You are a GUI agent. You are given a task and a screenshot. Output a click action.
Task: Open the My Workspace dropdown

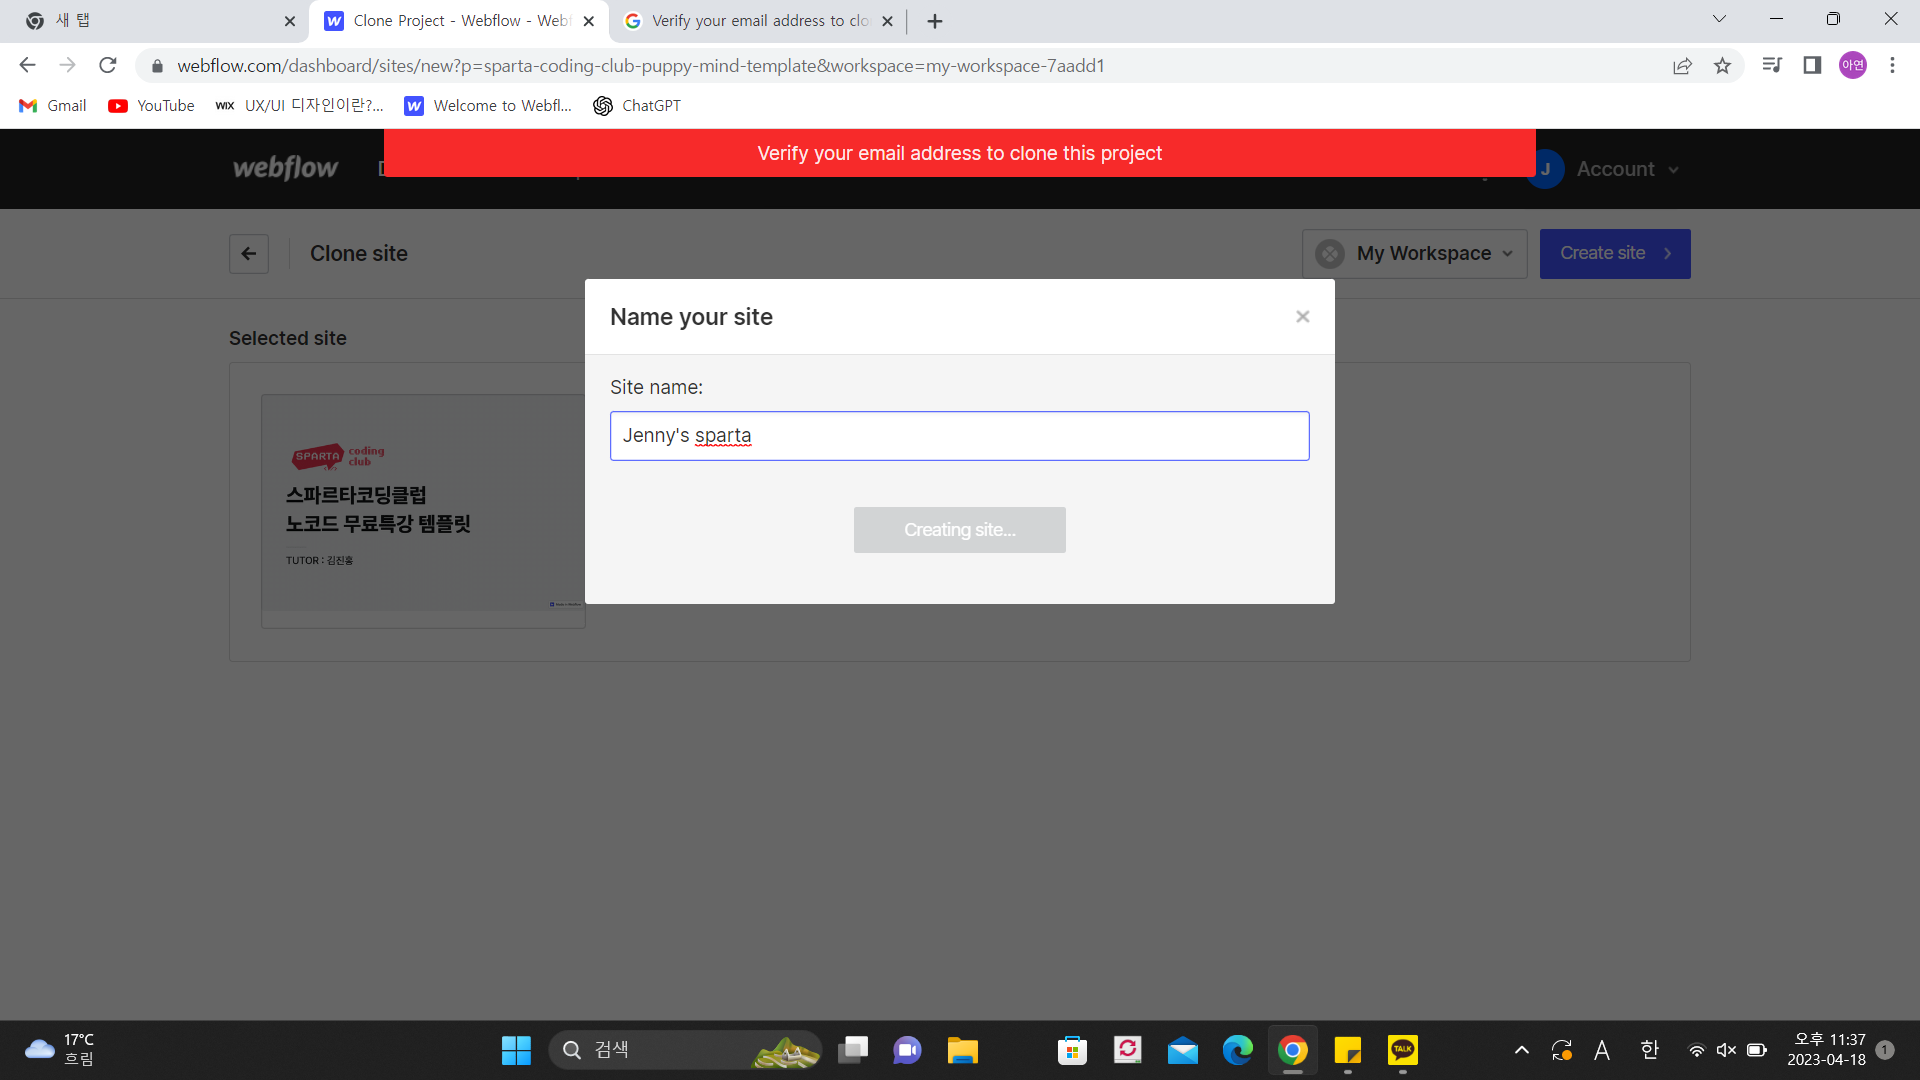pos(1414,254)
